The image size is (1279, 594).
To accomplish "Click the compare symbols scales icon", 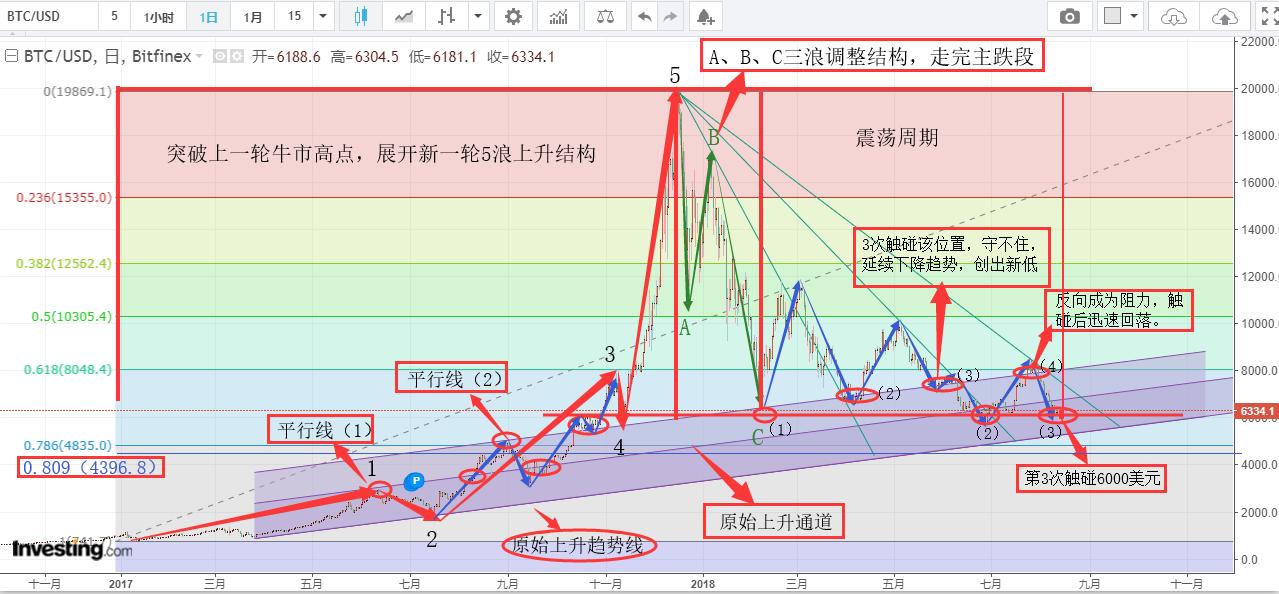I will [605, 16].
